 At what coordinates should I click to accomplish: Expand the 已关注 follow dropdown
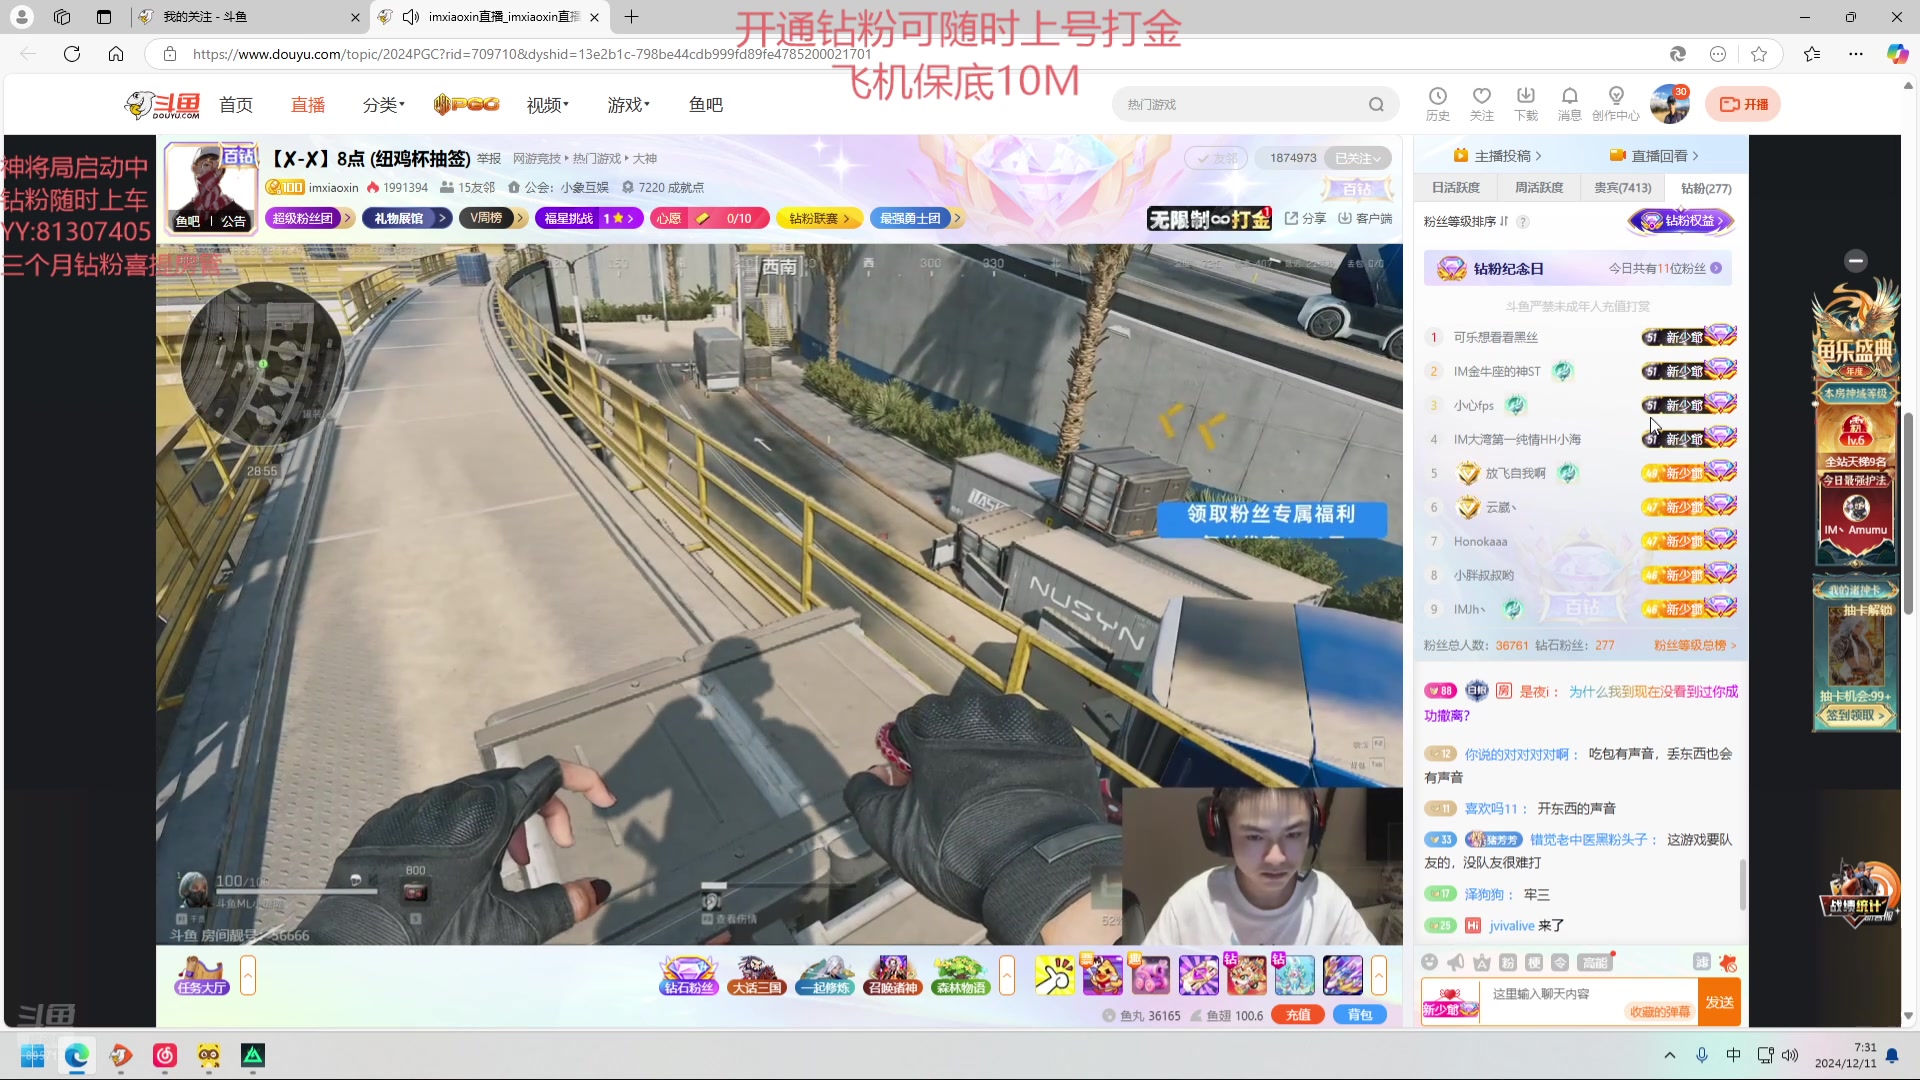1358,158
